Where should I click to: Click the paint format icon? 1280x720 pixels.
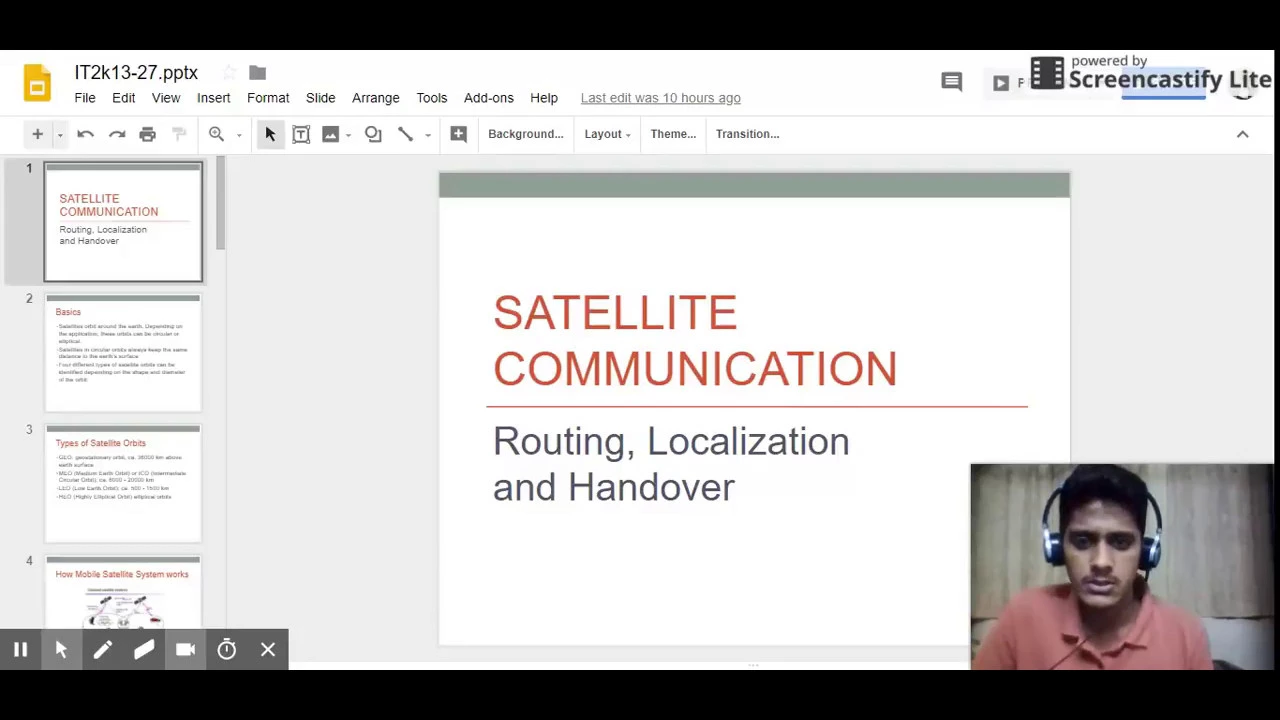179,134
